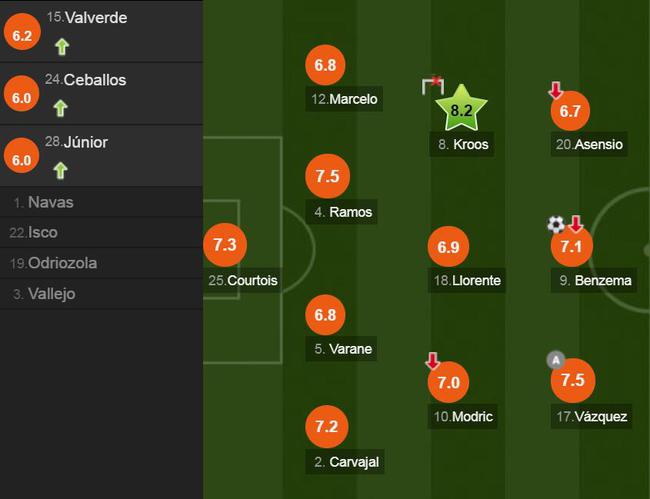The height and width of the screenshot is (499, 650).
Task: Click Kroos's green star rating badge
Action: (x=461, y=109)
